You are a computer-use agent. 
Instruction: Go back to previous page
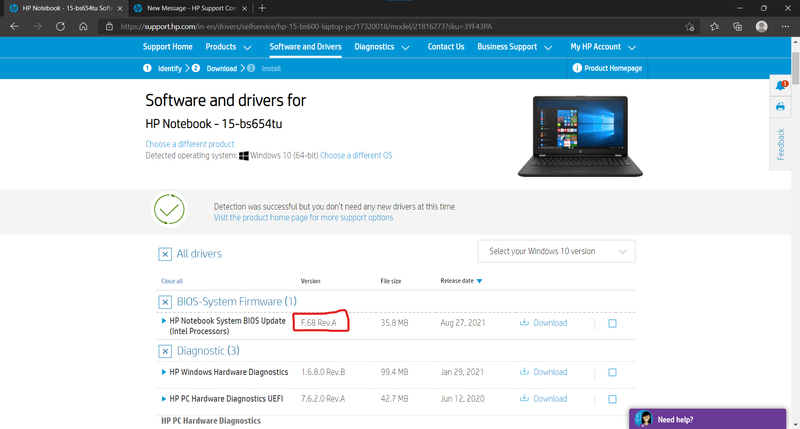[14, 27]
